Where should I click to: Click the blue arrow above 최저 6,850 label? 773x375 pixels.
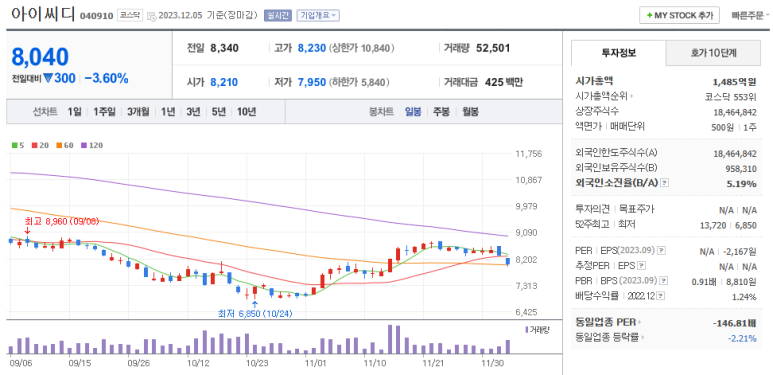click(x=254, y=305)
